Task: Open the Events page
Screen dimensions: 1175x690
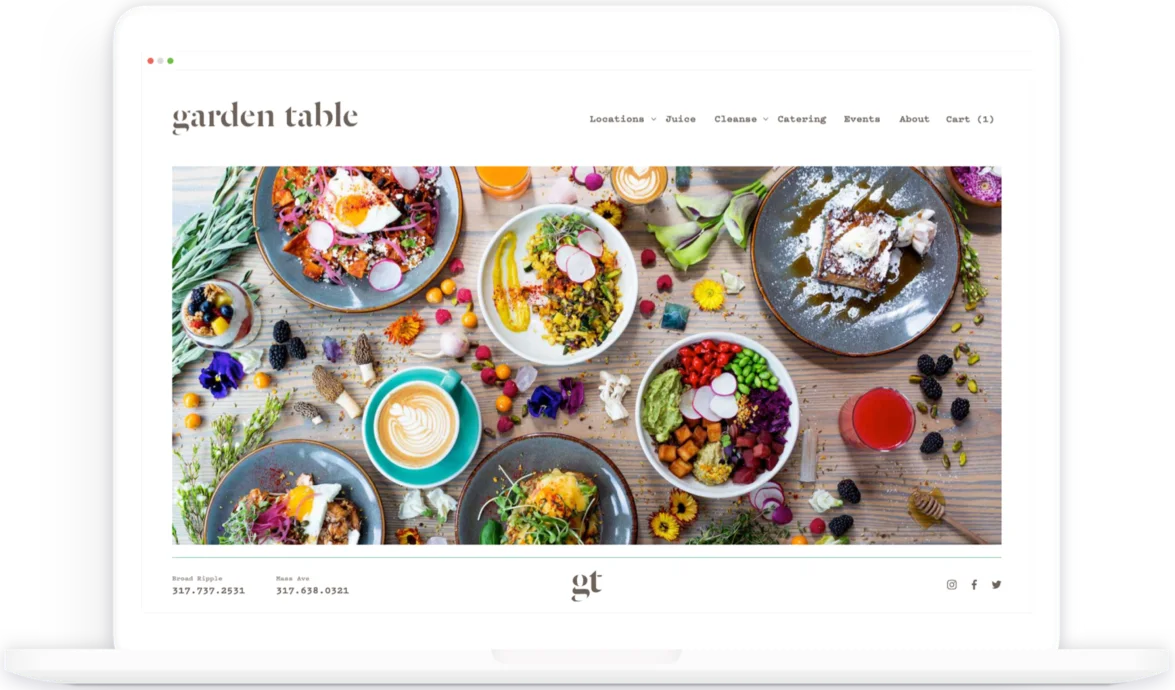Action: click(862, 119)
